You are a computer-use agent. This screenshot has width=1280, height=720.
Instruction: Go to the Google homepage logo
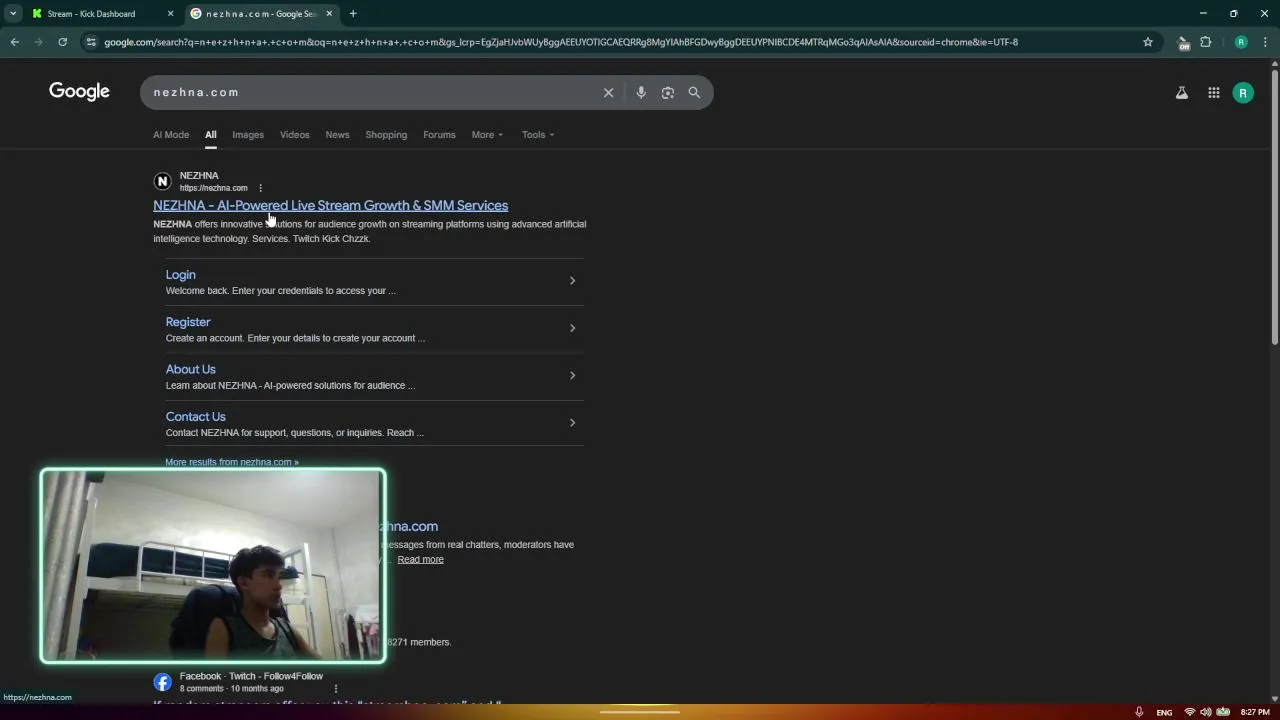coord(79,92)
